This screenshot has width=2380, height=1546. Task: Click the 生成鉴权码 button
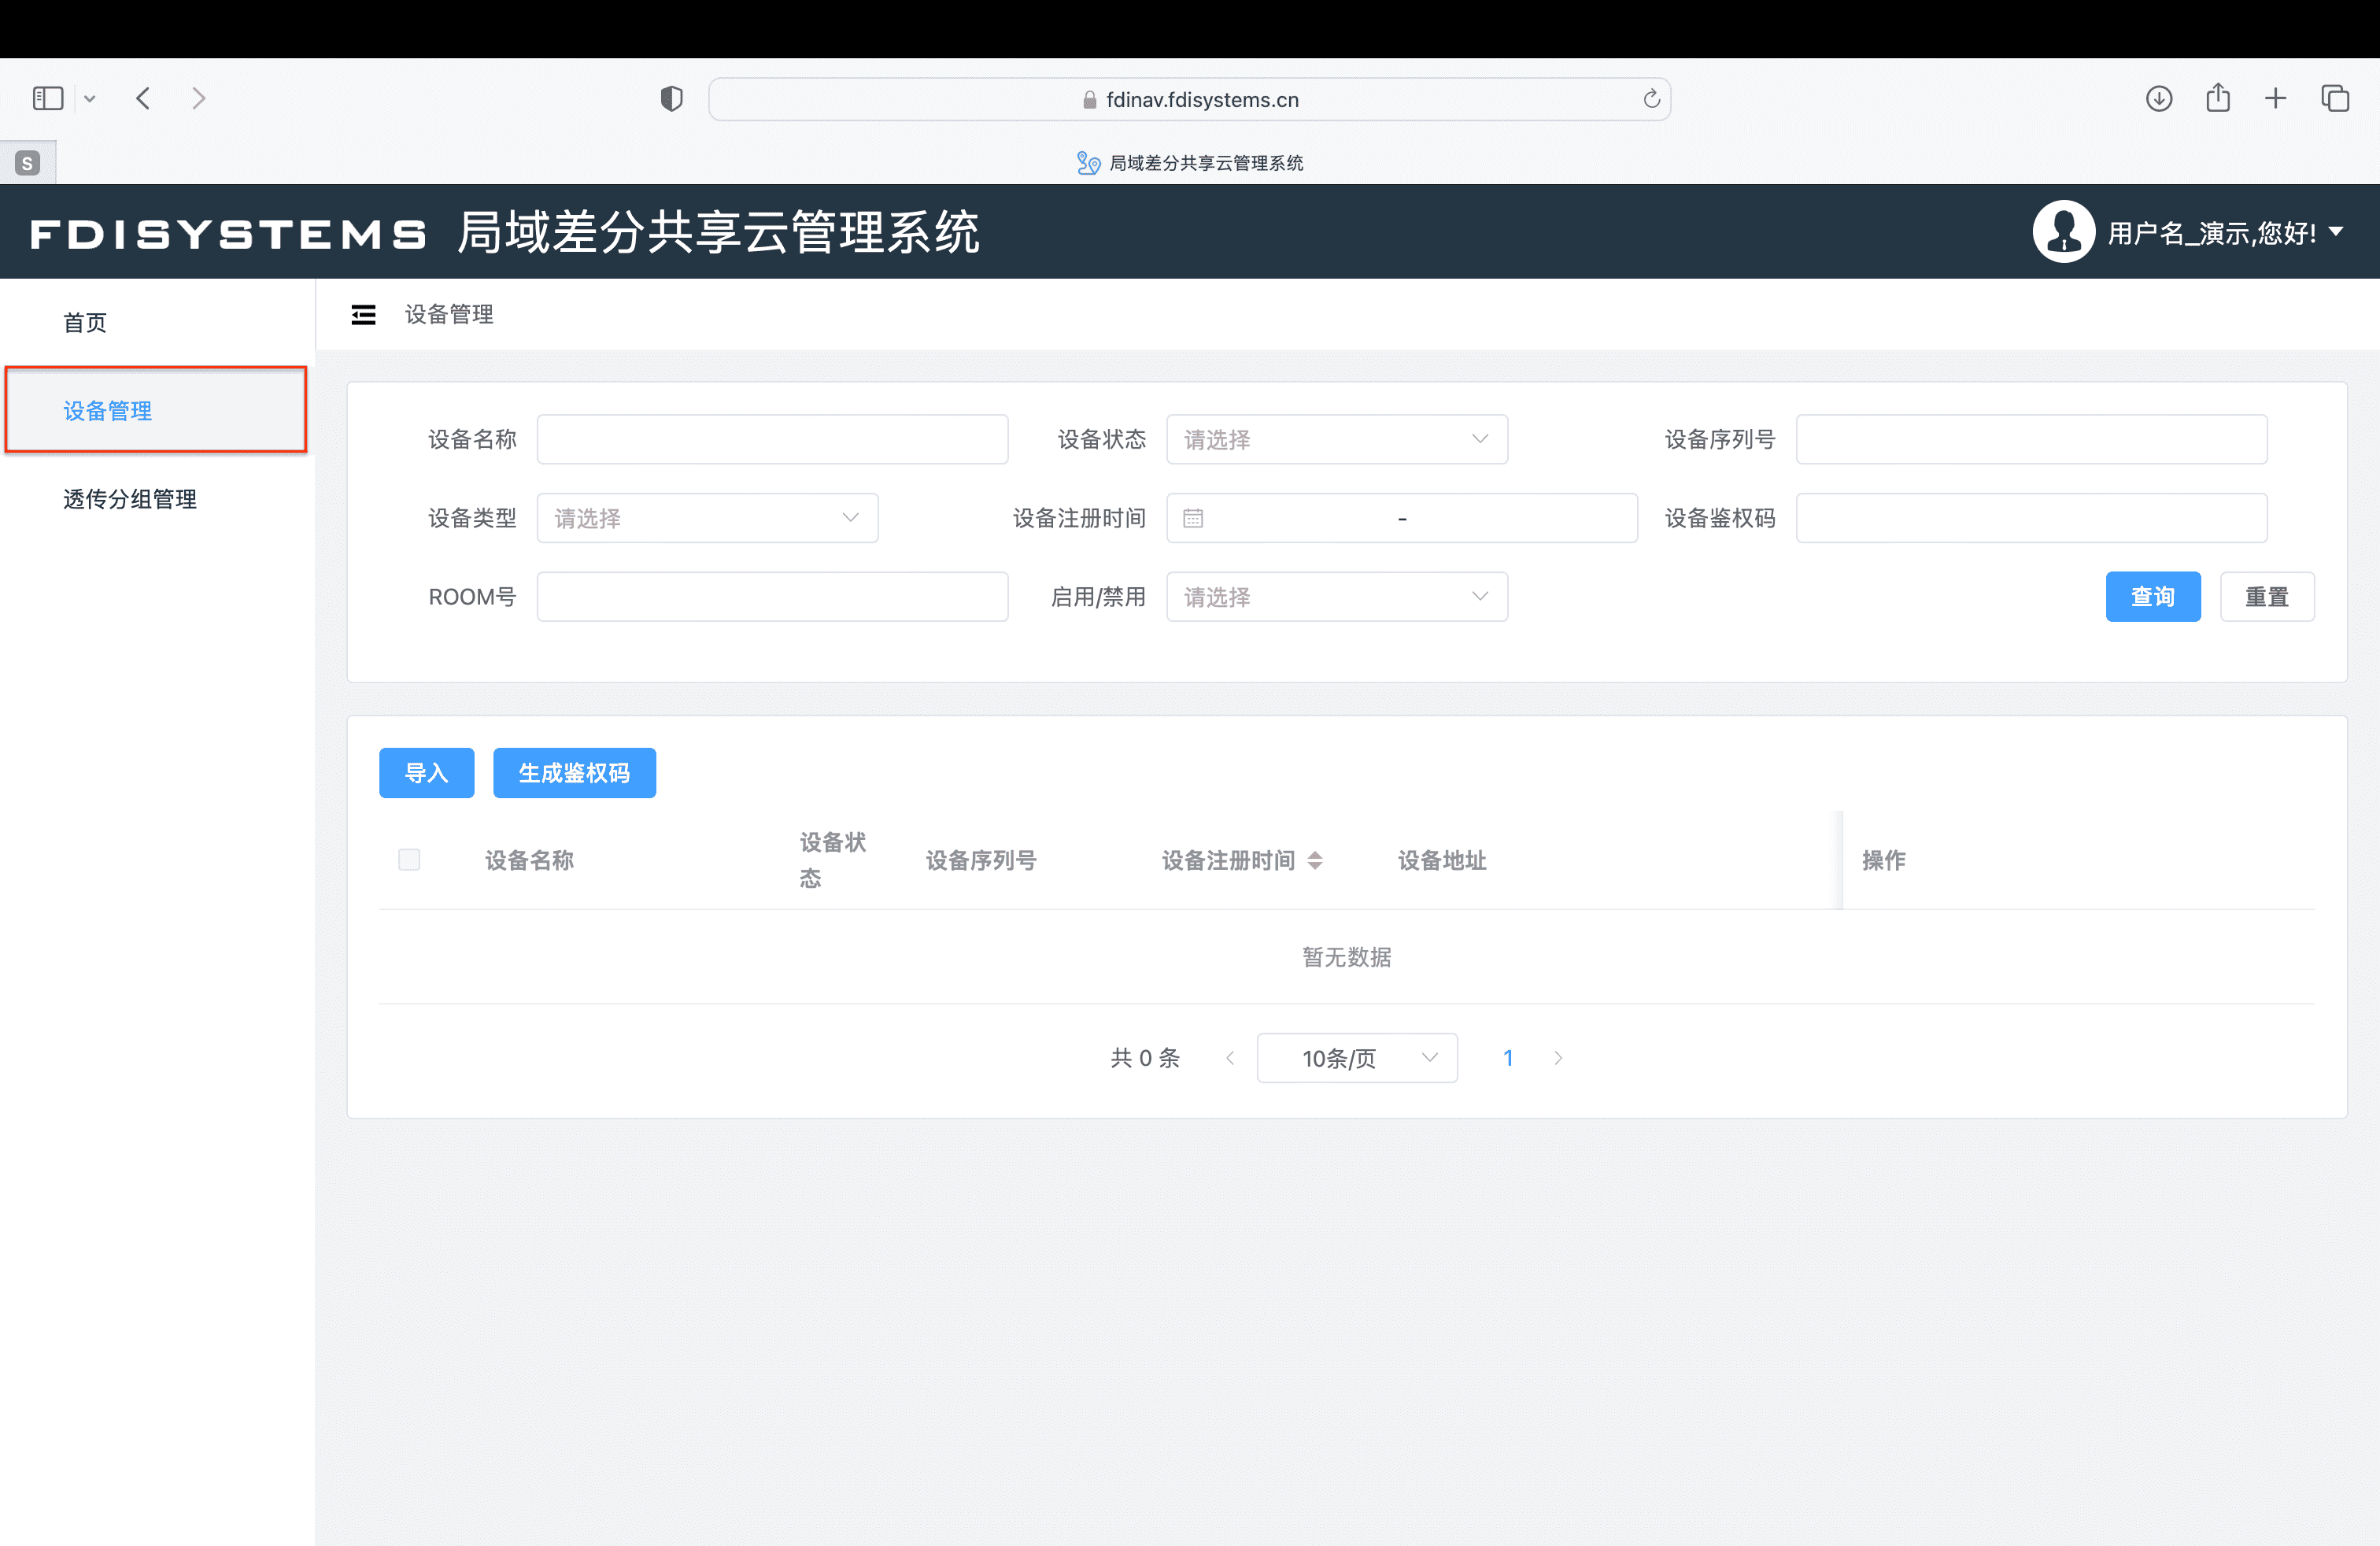point(574,773)
